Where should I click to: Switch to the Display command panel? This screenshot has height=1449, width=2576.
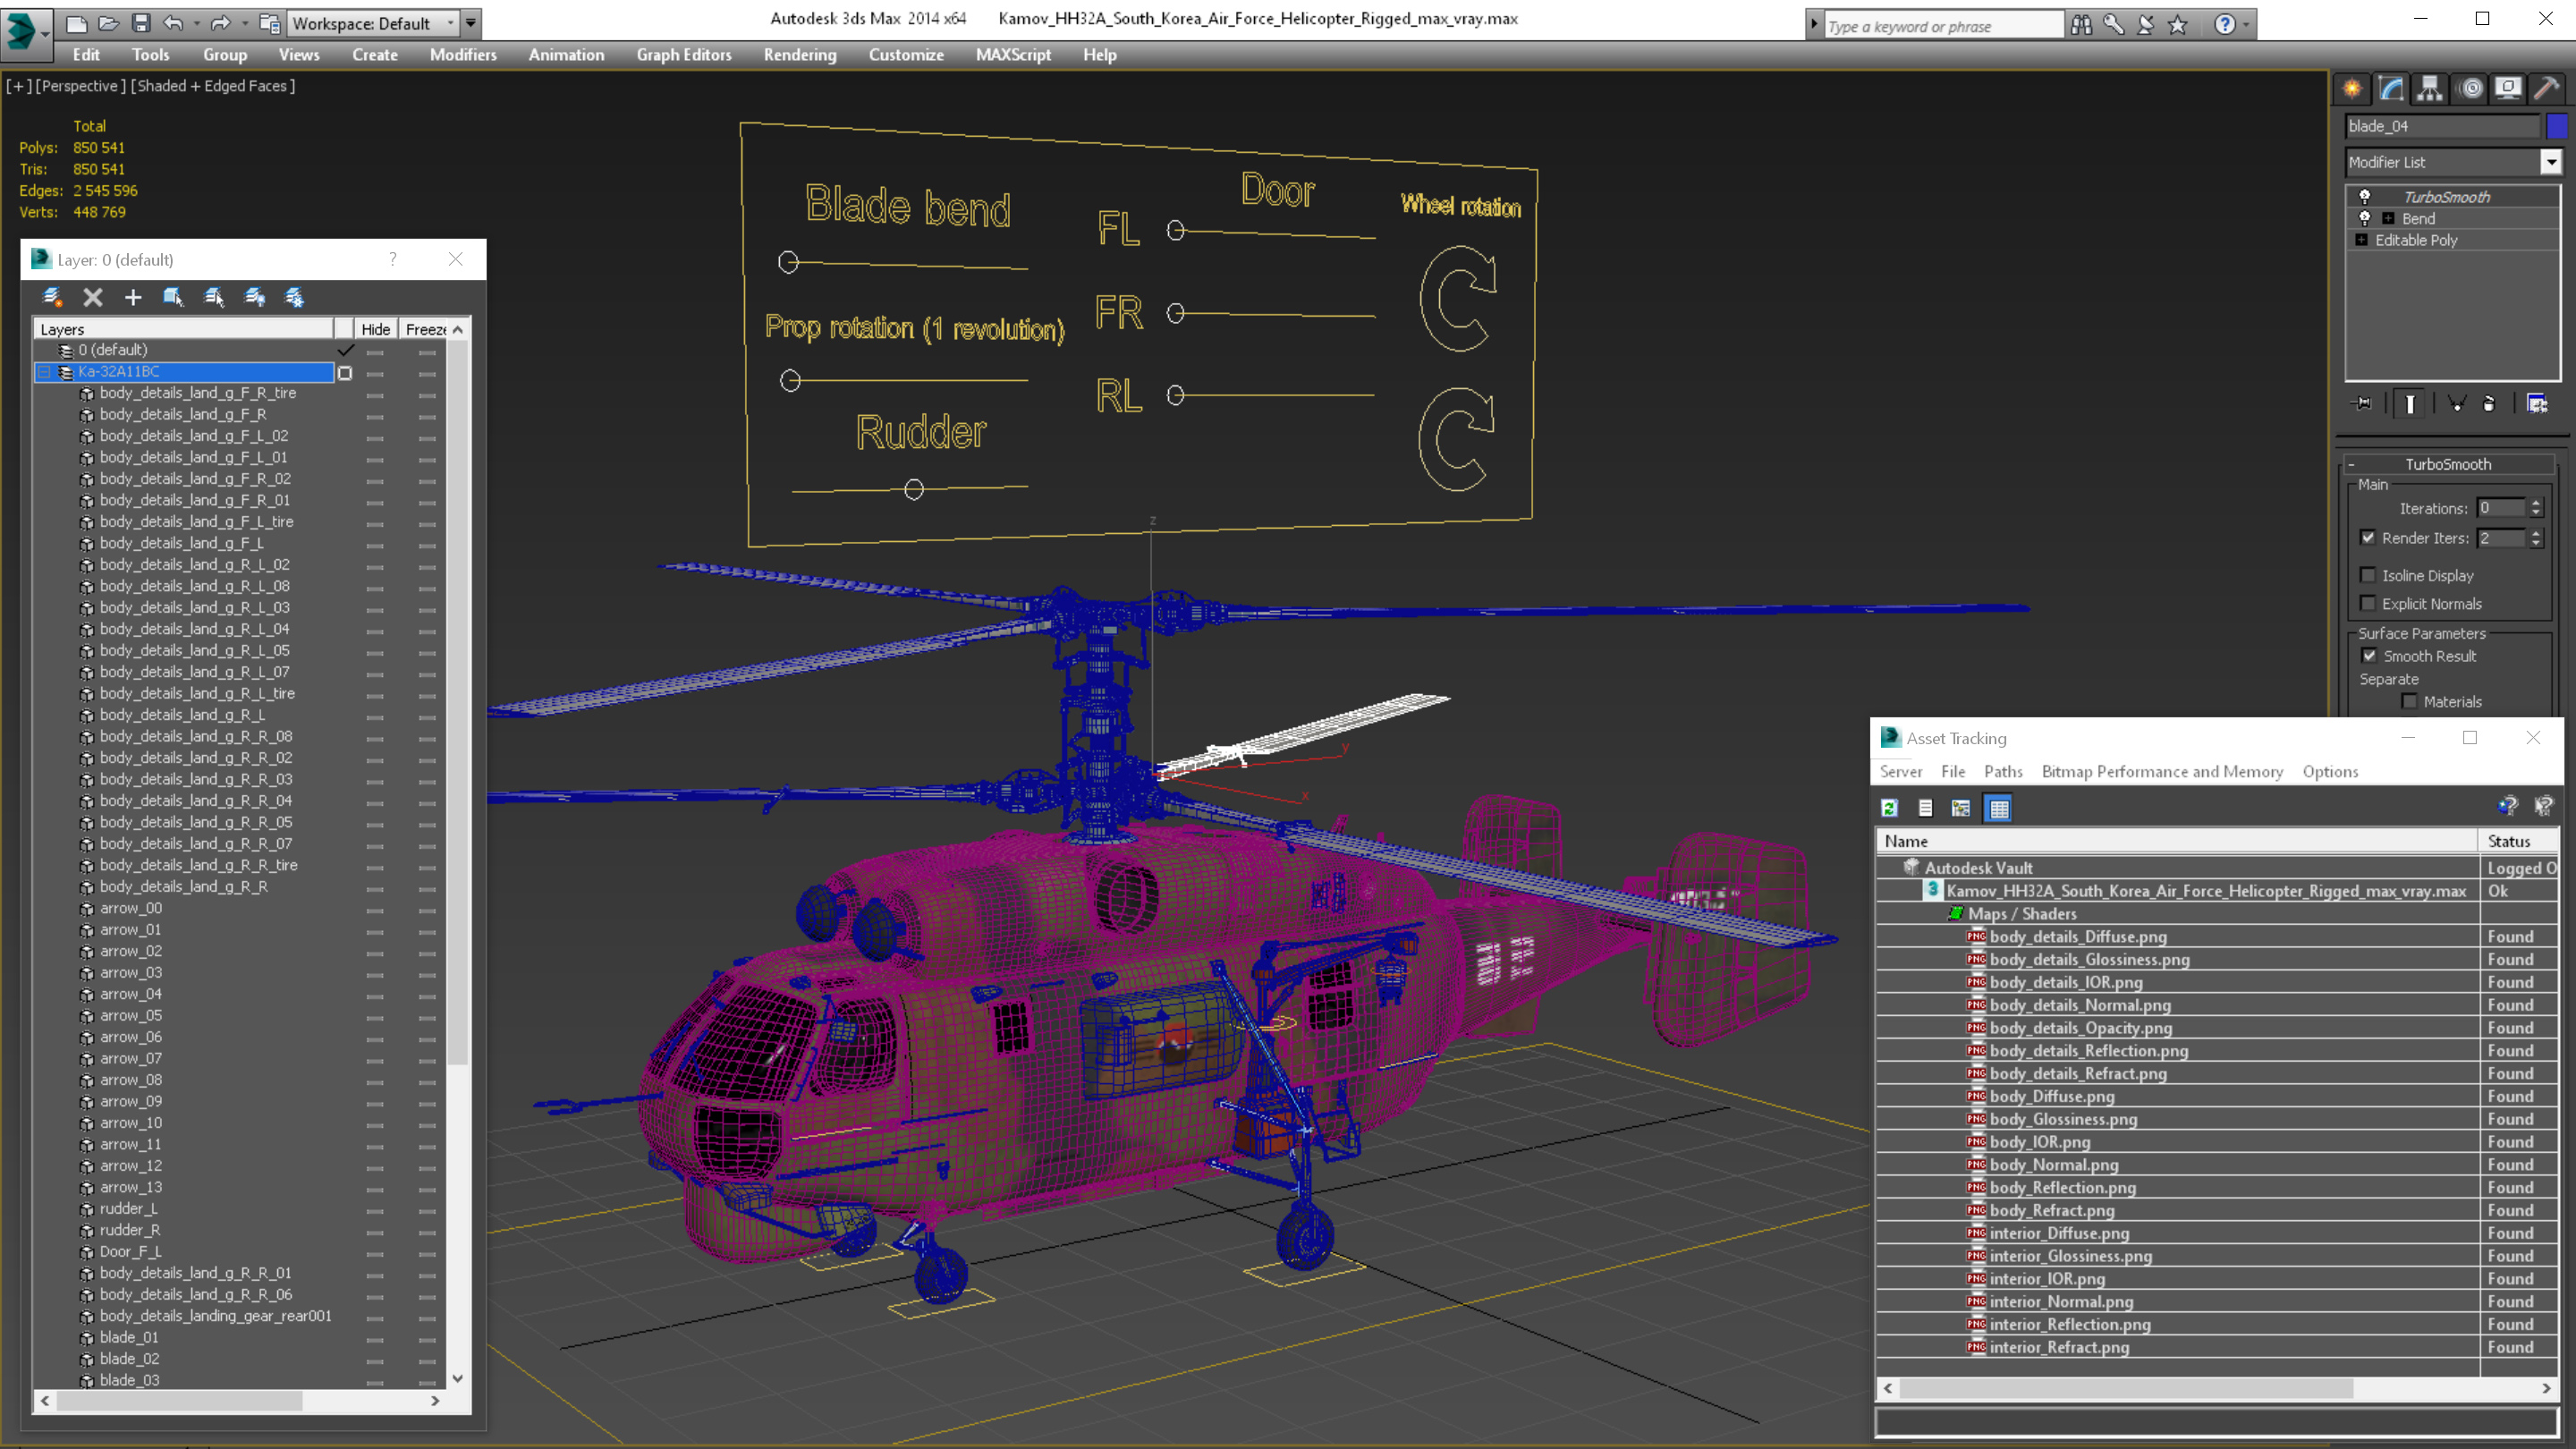coord(2508,89)
